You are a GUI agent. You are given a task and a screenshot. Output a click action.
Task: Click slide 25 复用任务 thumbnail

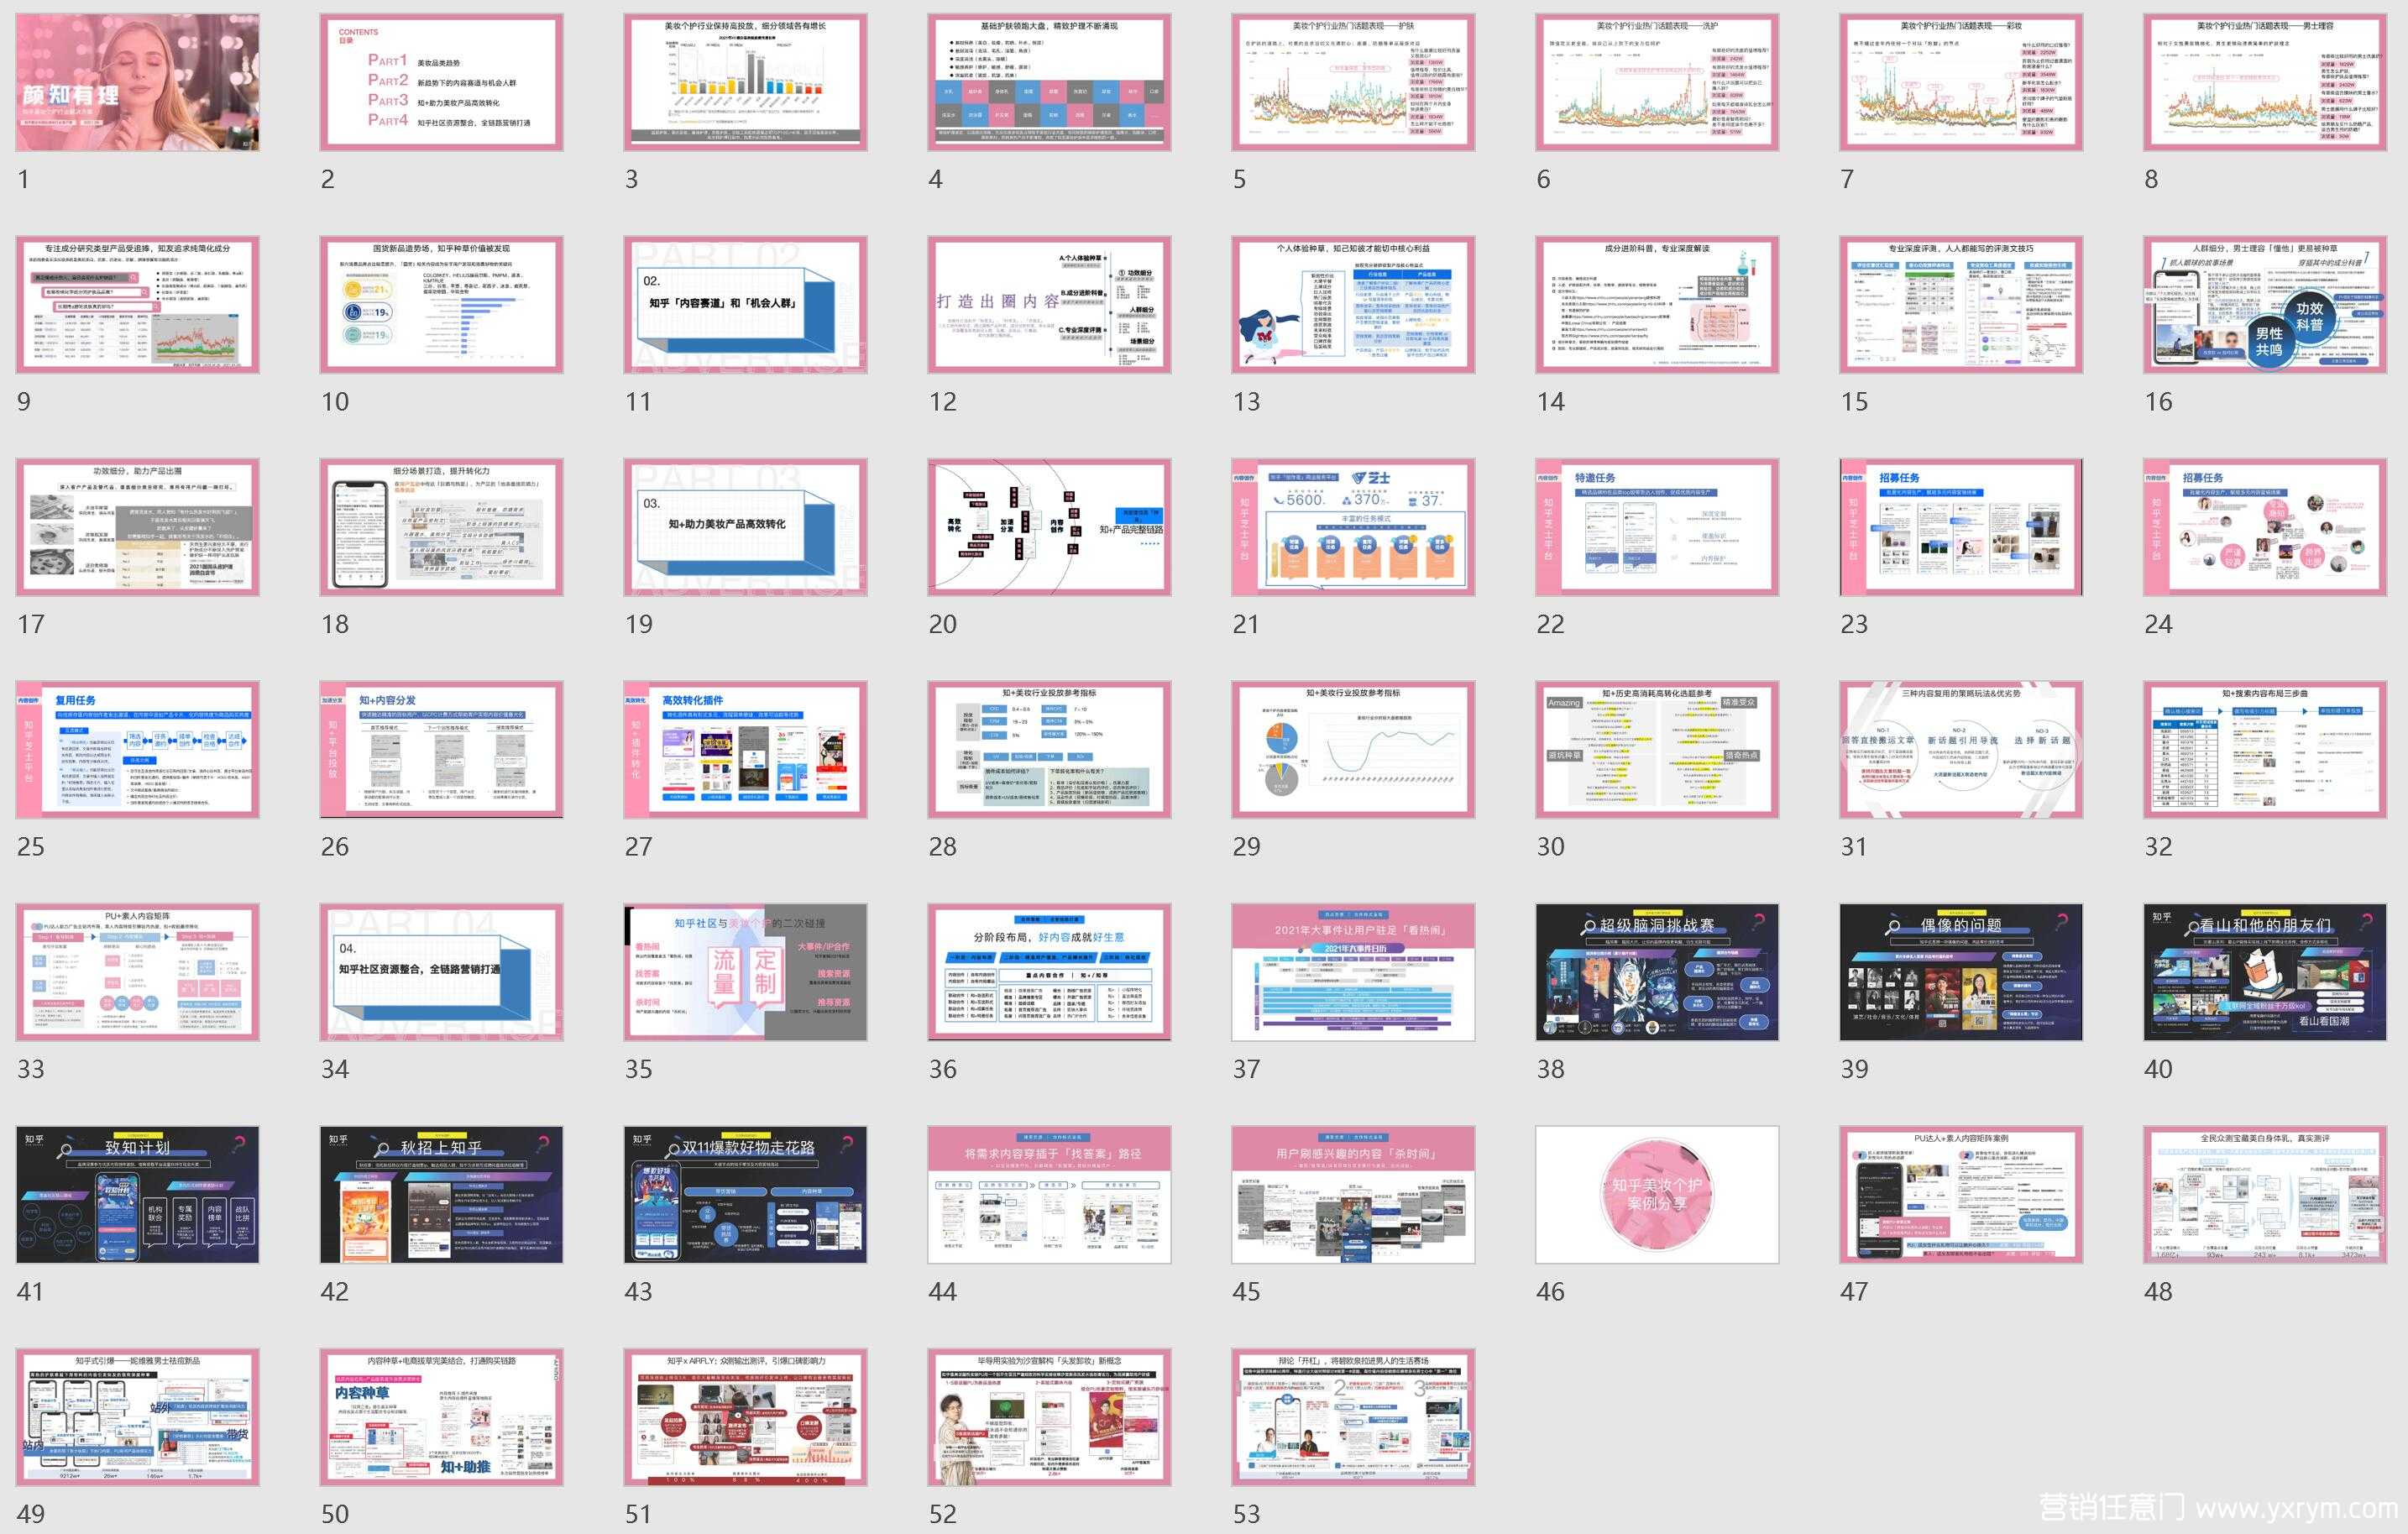pyautogui.click(x=137, y=750)
